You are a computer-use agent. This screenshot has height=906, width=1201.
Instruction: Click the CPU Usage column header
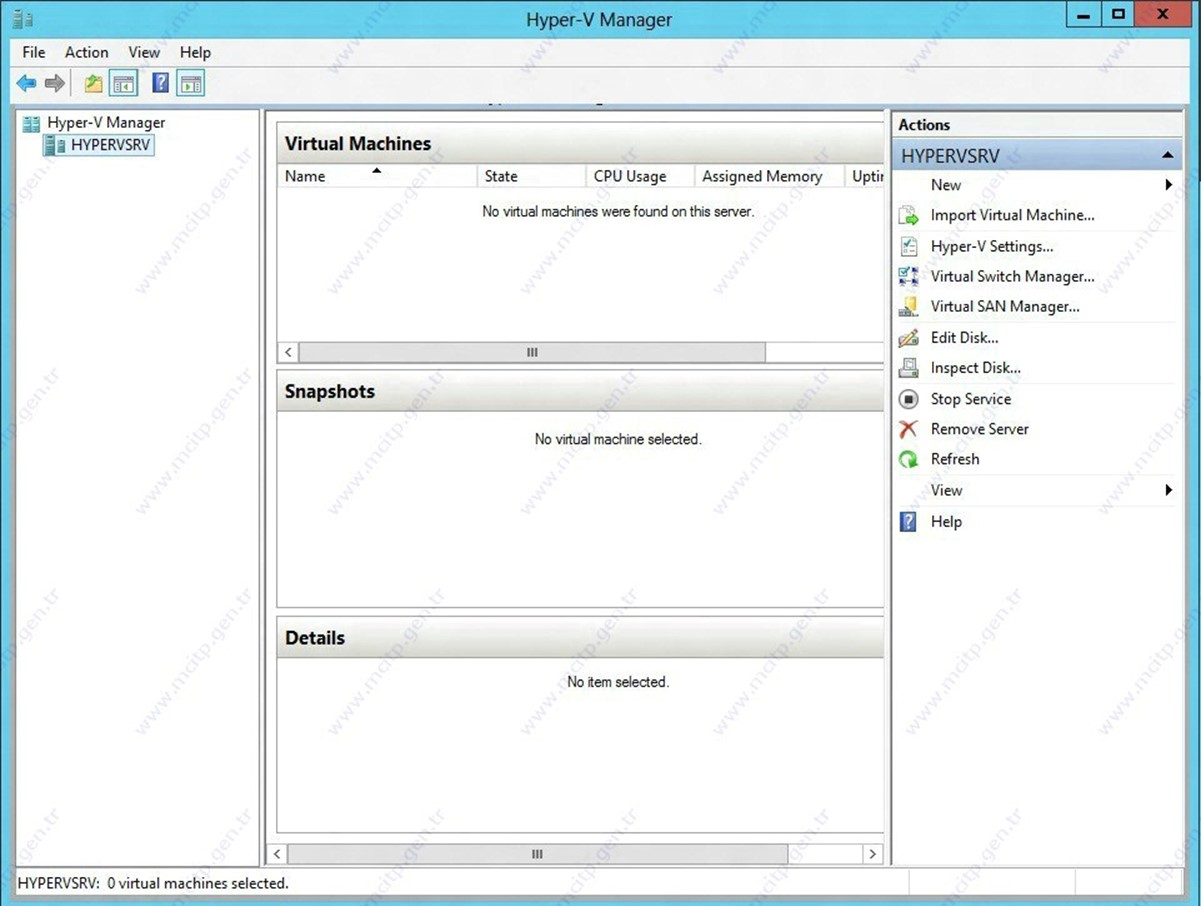pyautogui.click(x=641, y=176)
